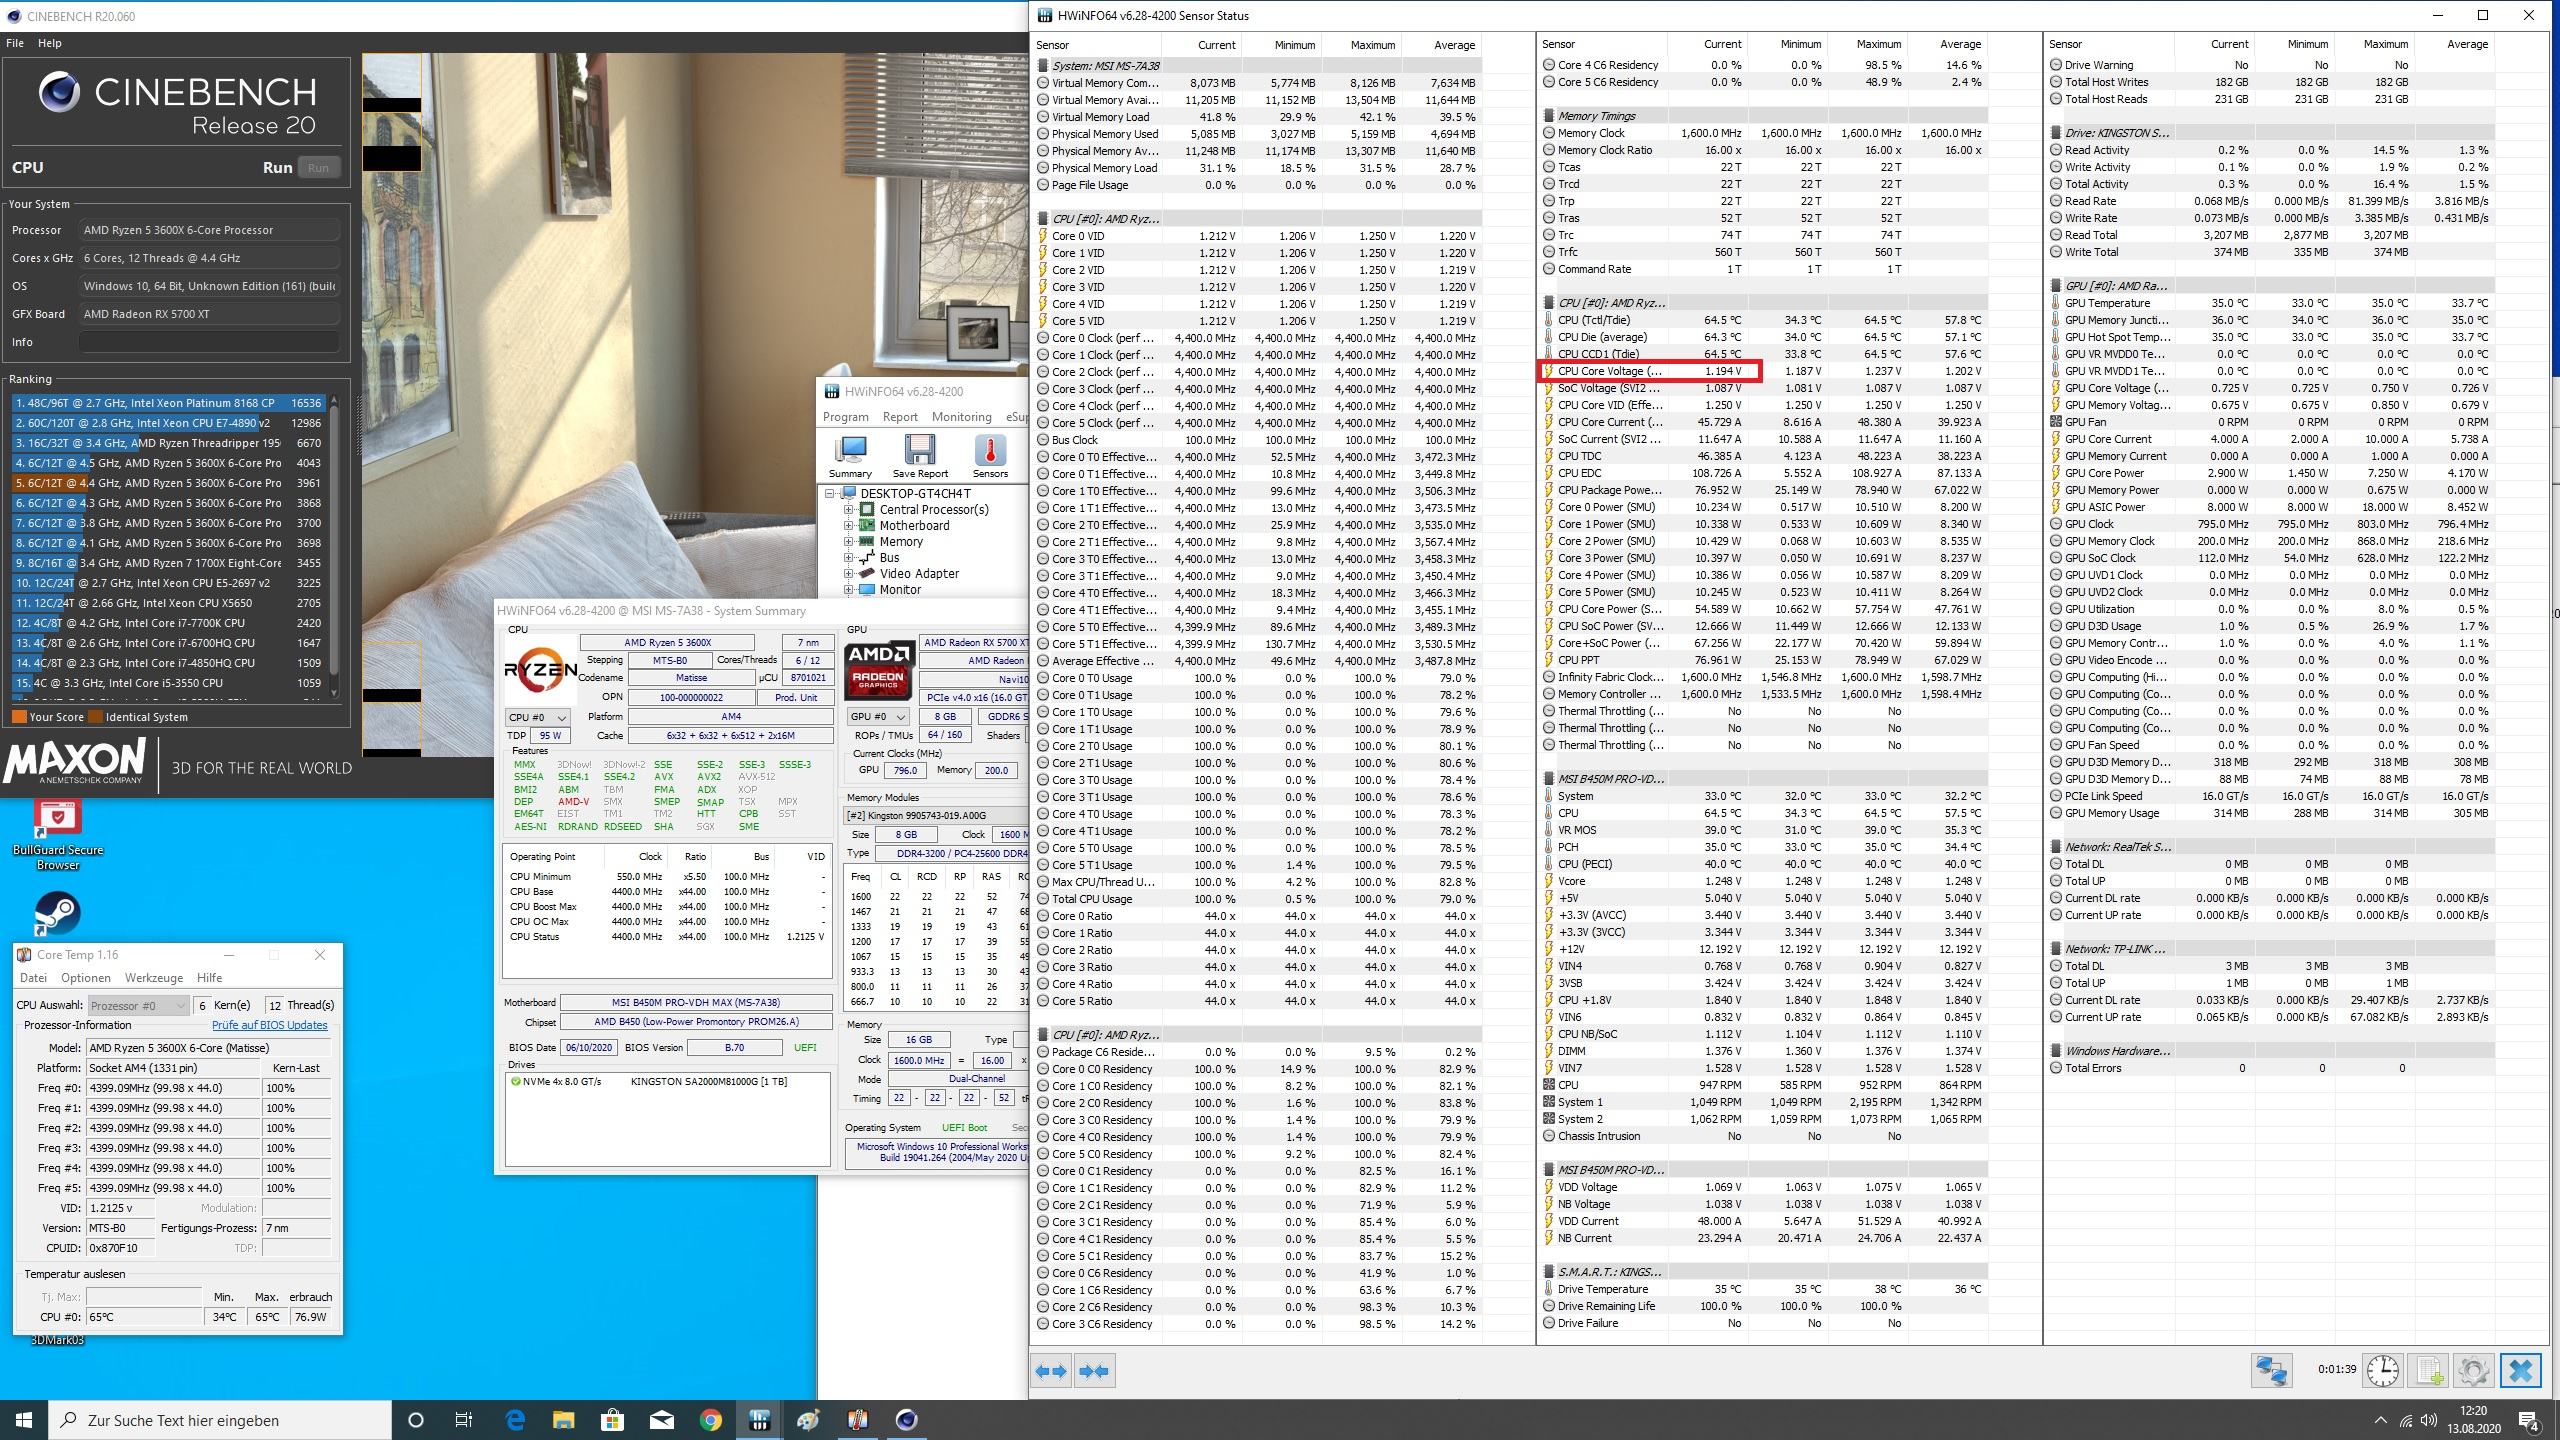The image size is (2560, 1440).
Task: Open Google Chrome from taskbar
Action: coord(710,1420)
